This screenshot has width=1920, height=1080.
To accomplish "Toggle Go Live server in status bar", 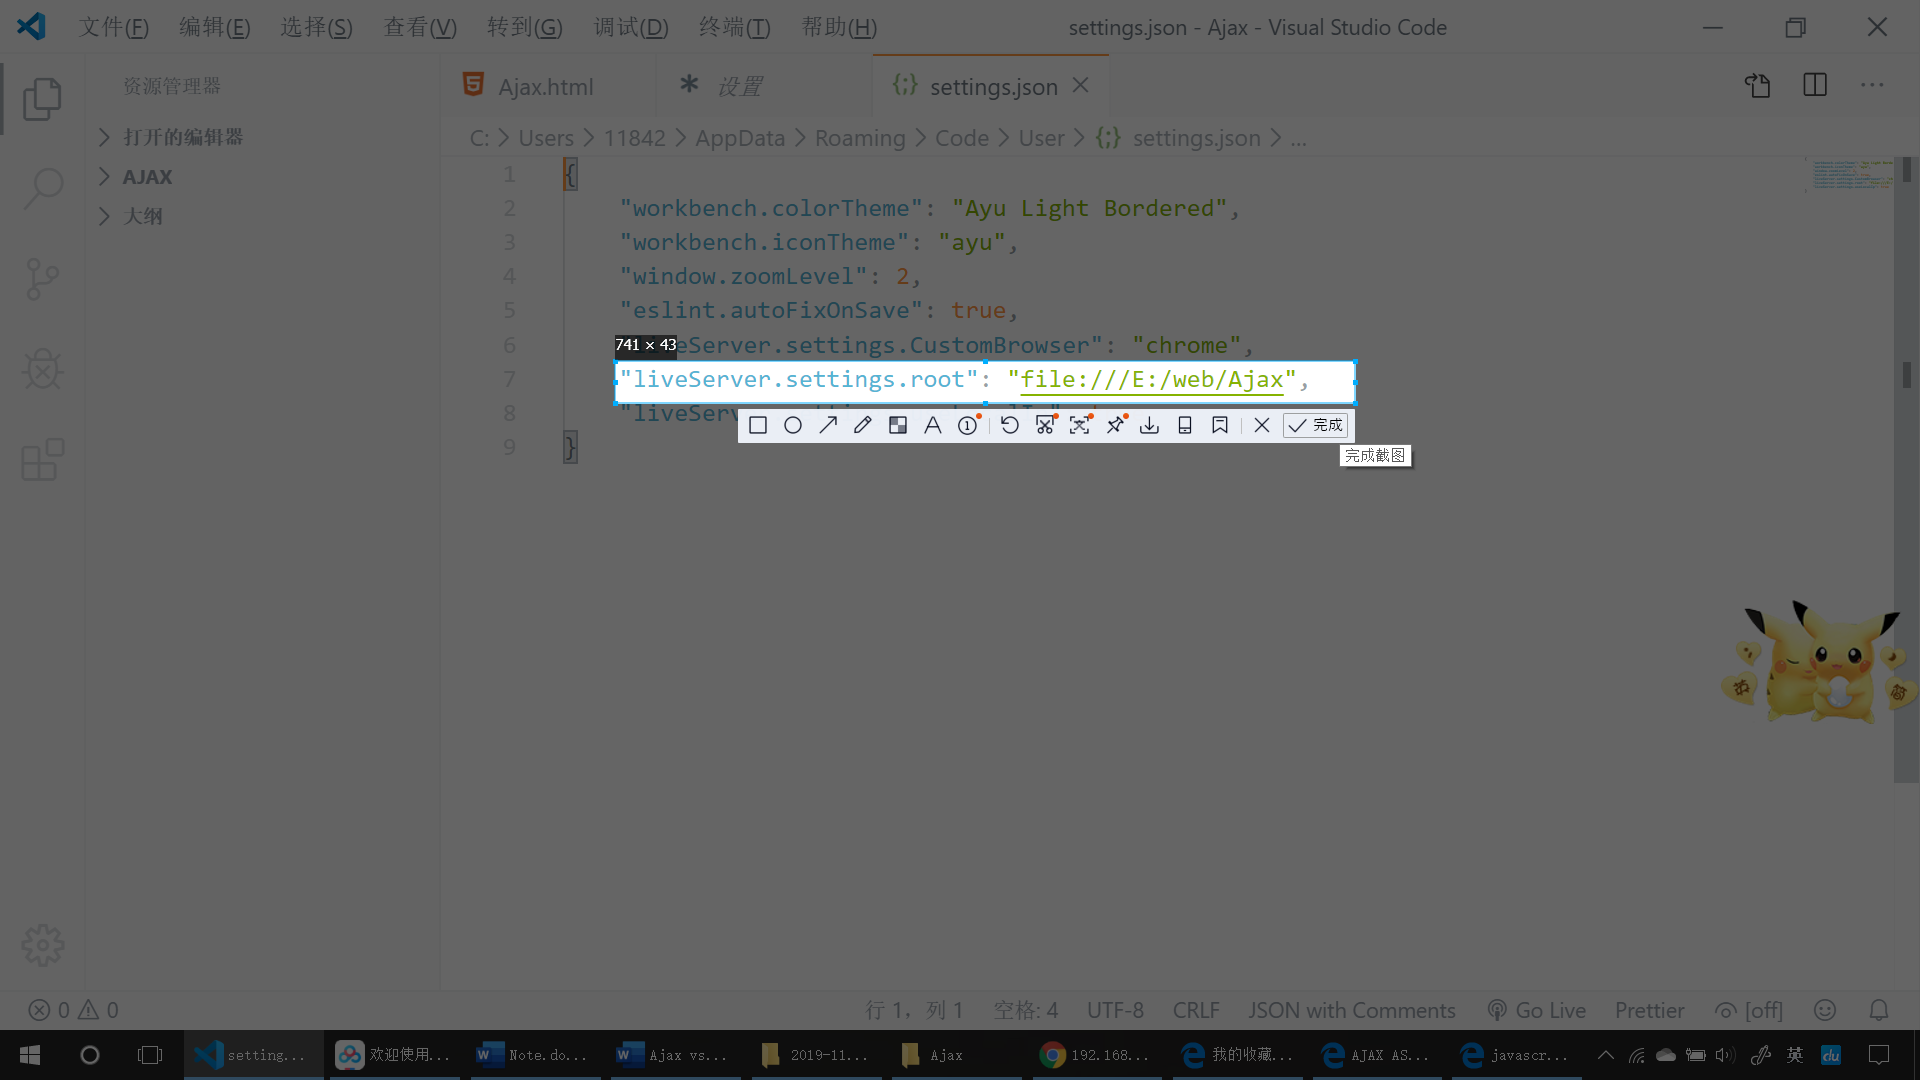I will click(x=1537, y=1010).
